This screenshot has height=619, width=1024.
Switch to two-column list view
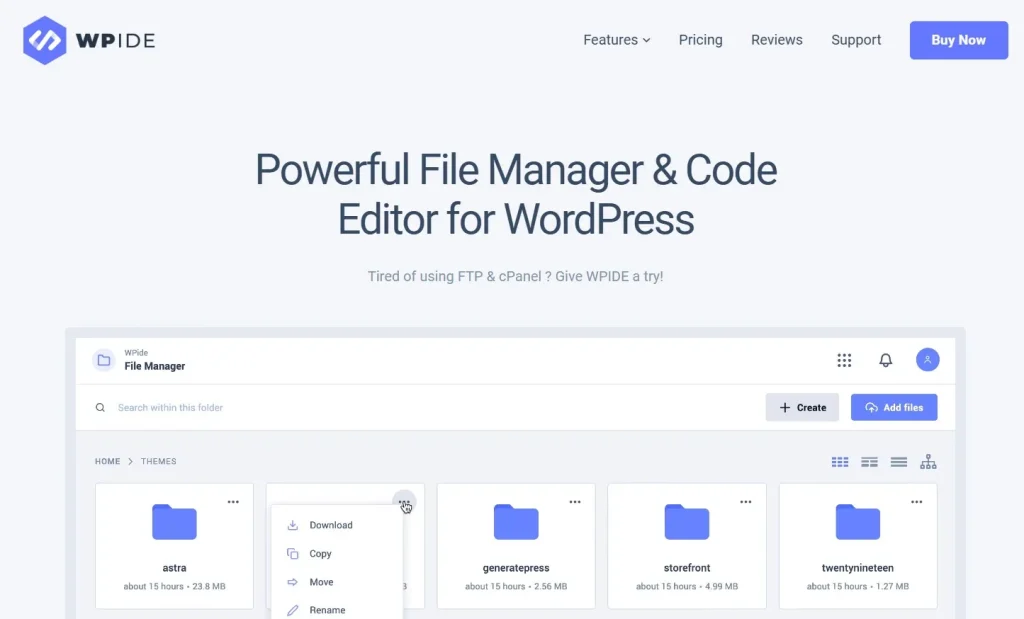tap(869, 462)
